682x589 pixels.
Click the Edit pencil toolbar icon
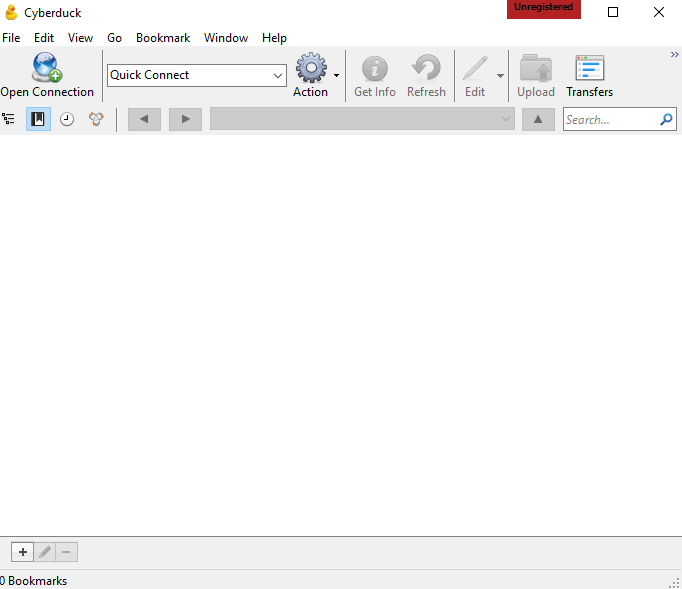click(x=474, y=68)
